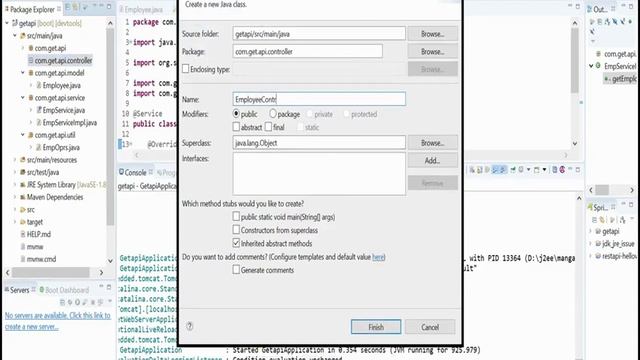The height and width of the screenshot is (360, 640).
Task: Select HELP.md file in Package Explorer
Action: 36,234
